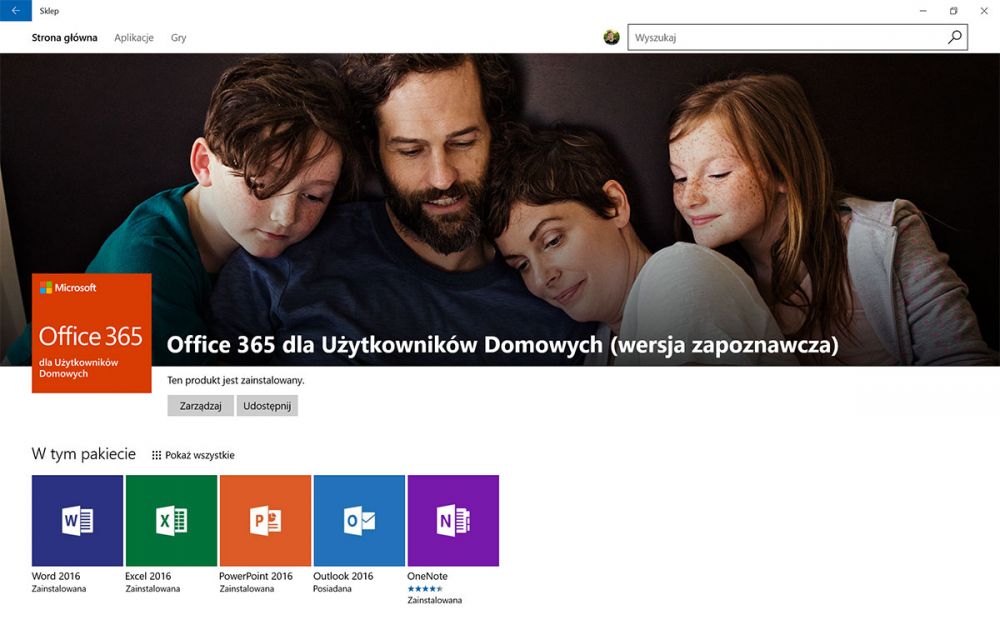Screen dimensions: 1000x640
Task: Open the PowerPoint 2016 tile
Action: click(x=265, y=520)
